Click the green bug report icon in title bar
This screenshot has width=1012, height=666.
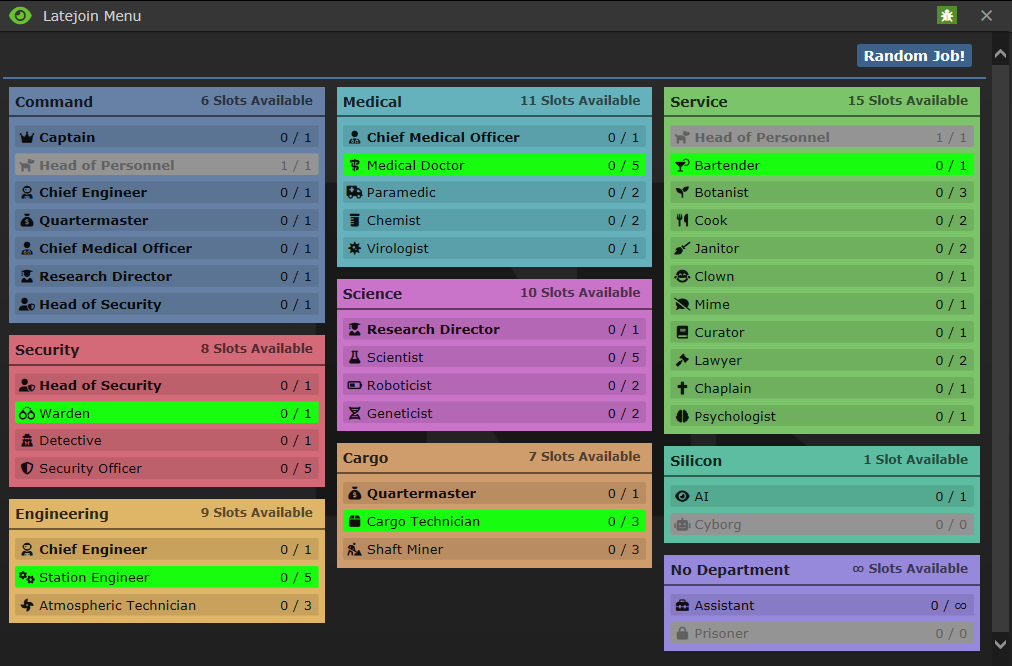coord(946,15)
